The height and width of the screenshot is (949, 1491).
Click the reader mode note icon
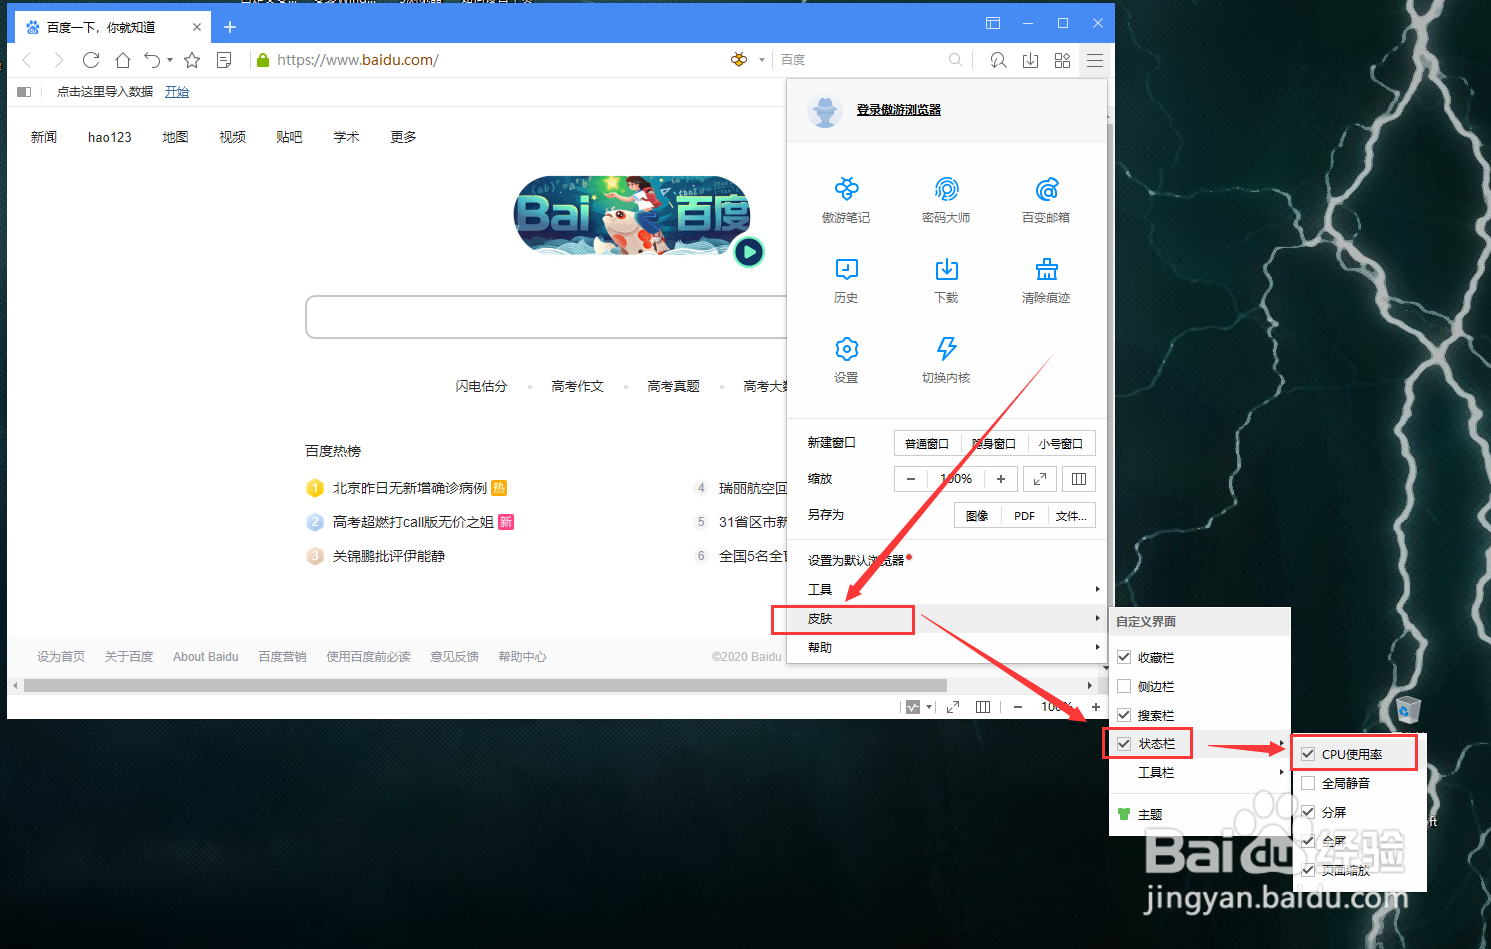coord(224,60)
